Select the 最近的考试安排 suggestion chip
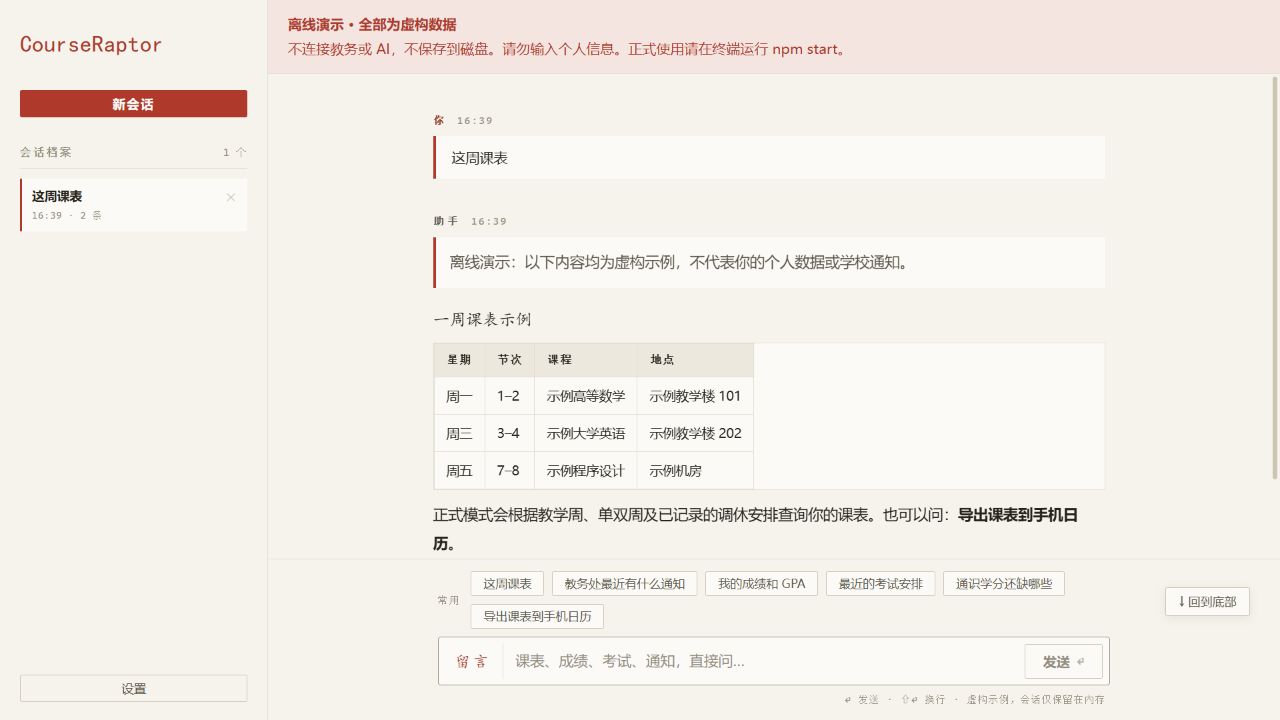Screen dimensions: 1280x720 [880, 584]
